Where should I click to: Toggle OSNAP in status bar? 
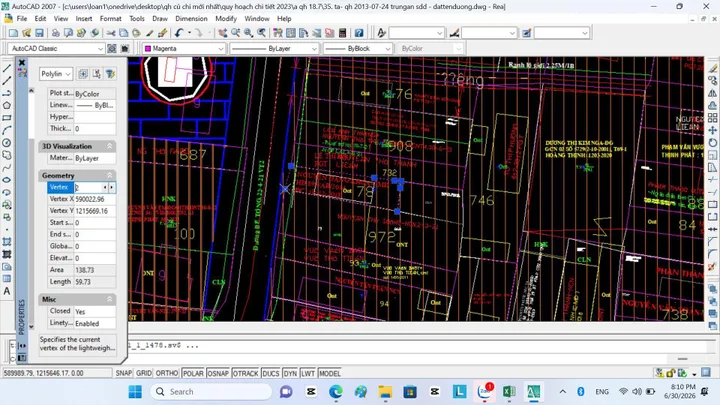218,373
